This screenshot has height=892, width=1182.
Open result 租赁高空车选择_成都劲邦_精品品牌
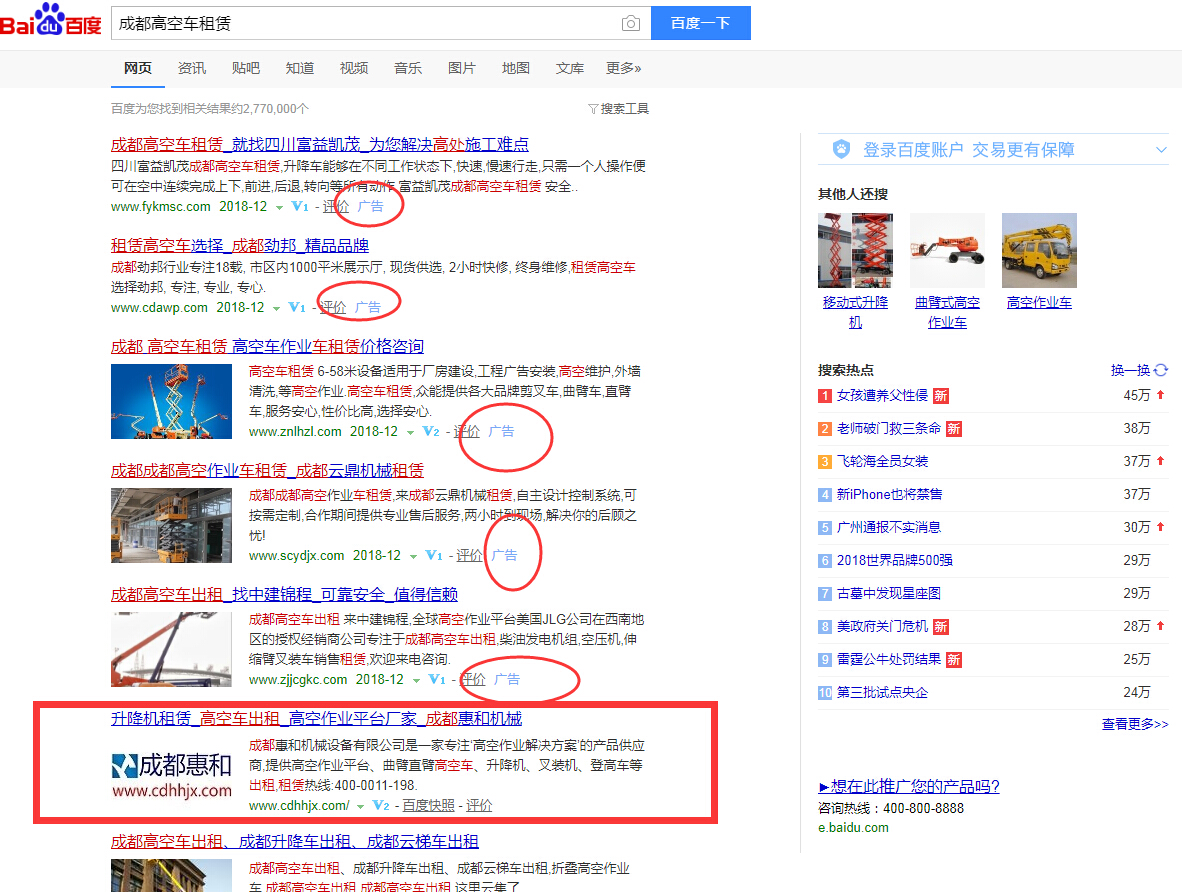pos(240,245)
